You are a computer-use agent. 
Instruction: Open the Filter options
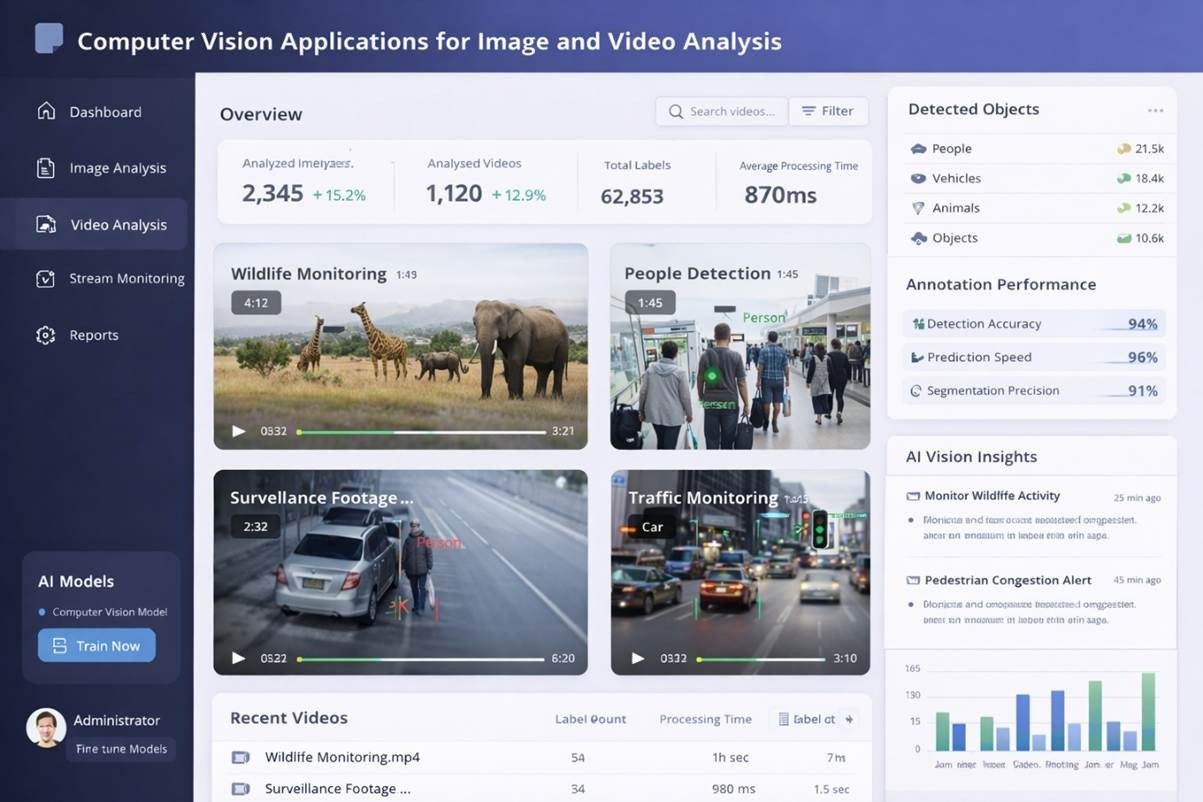[x=828, y=111]
